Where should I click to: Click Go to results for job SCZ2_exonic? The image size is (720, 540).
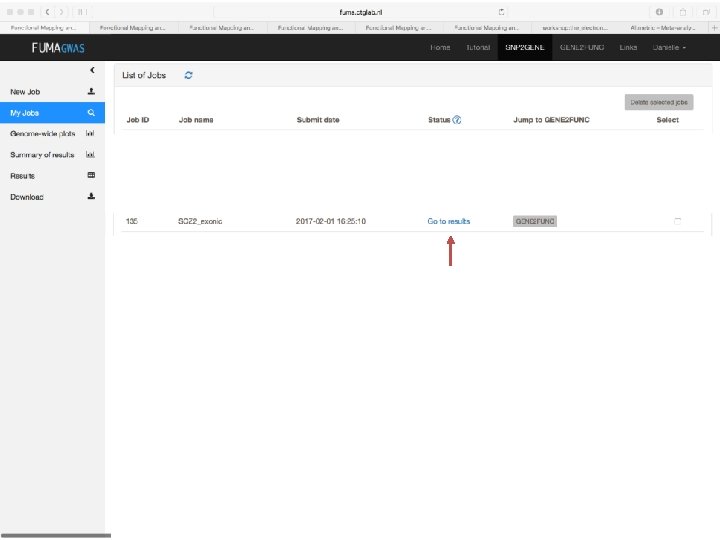tap(449, 221)
